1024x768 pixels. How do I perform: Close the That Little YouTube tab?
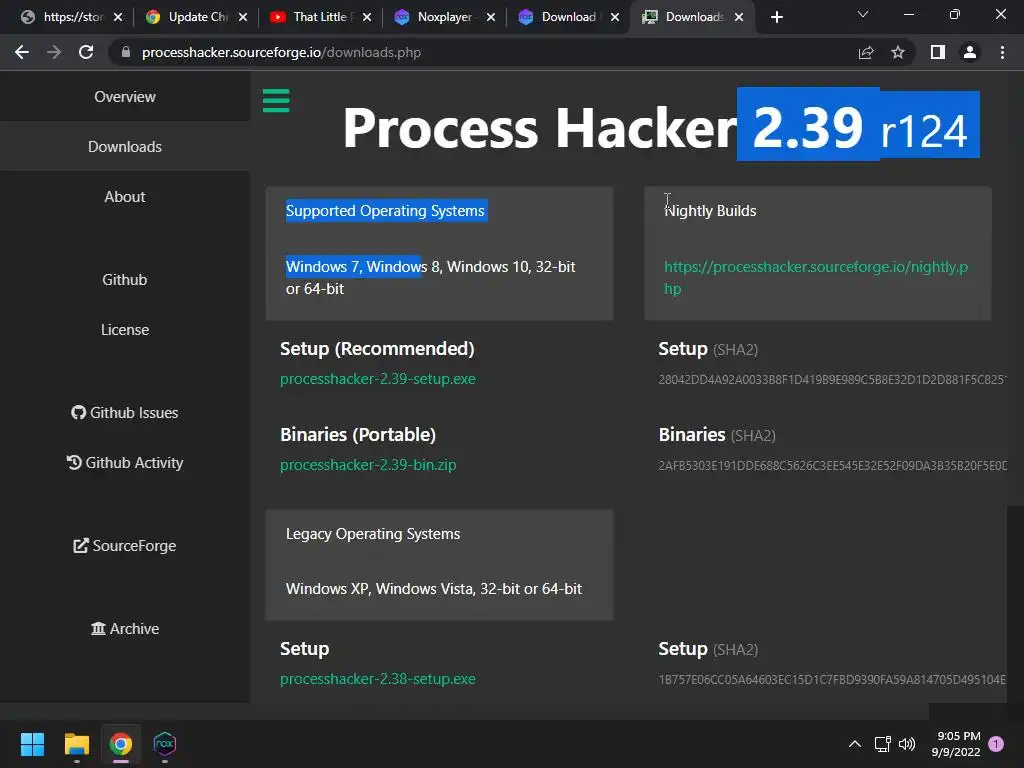pyautogui.click(x=367, y=17)
